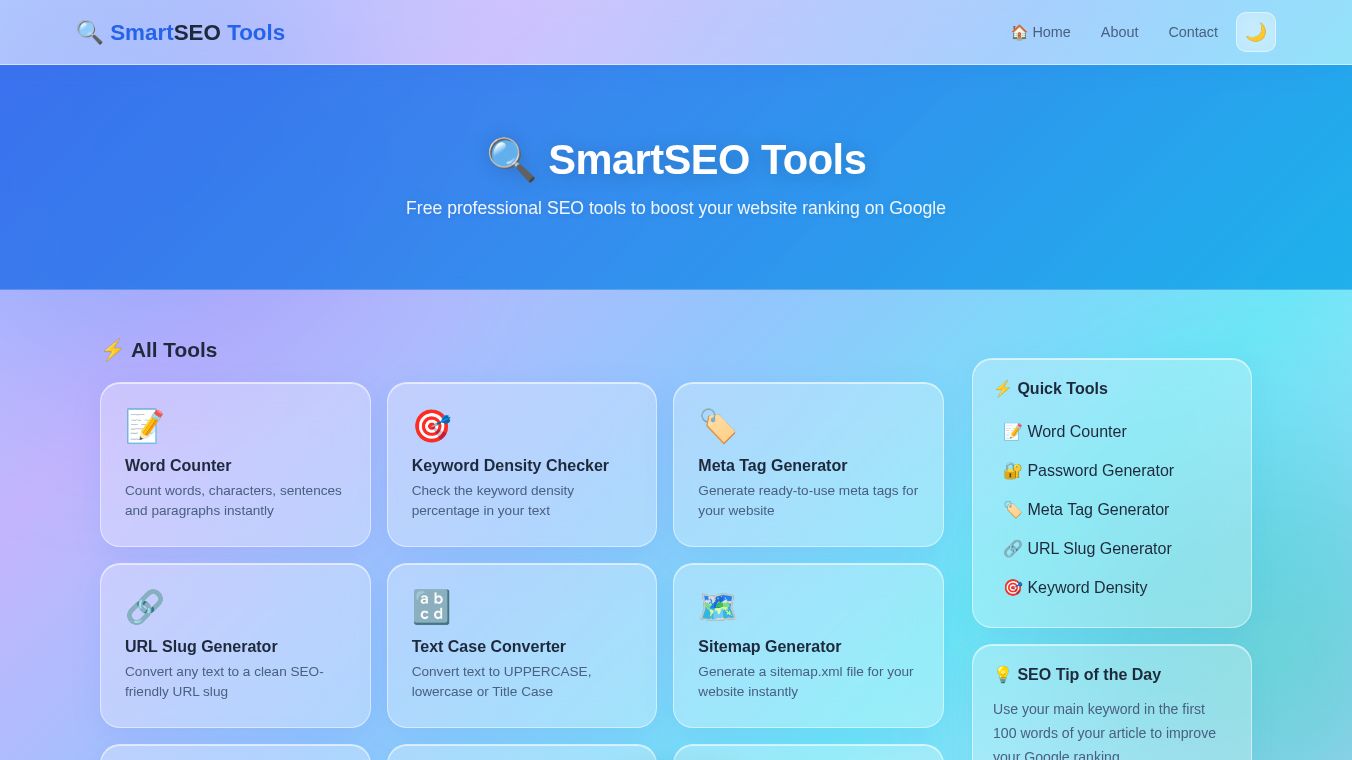
Task: Click text 'Generate a sitemap.xml file for your'
Action: (x=806, y=672)
